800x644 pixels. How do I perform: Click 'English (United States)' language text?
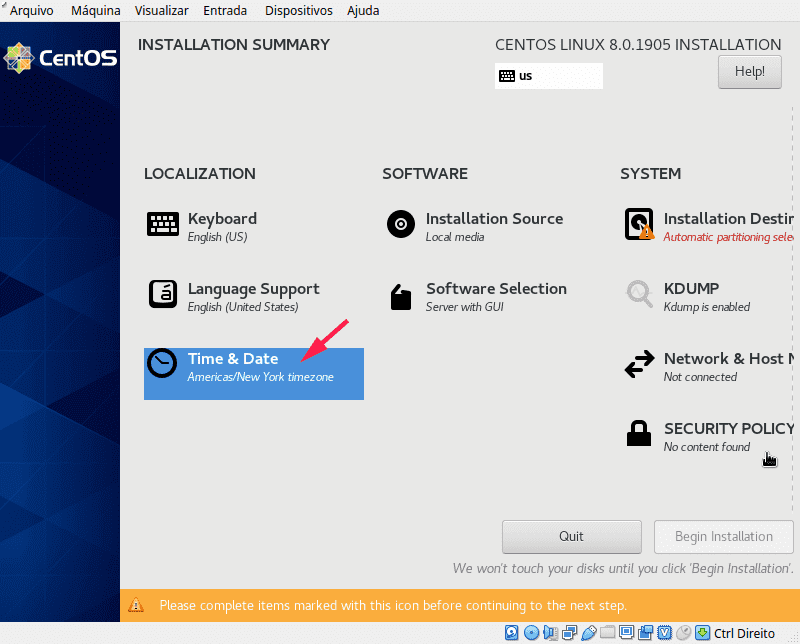243,307
